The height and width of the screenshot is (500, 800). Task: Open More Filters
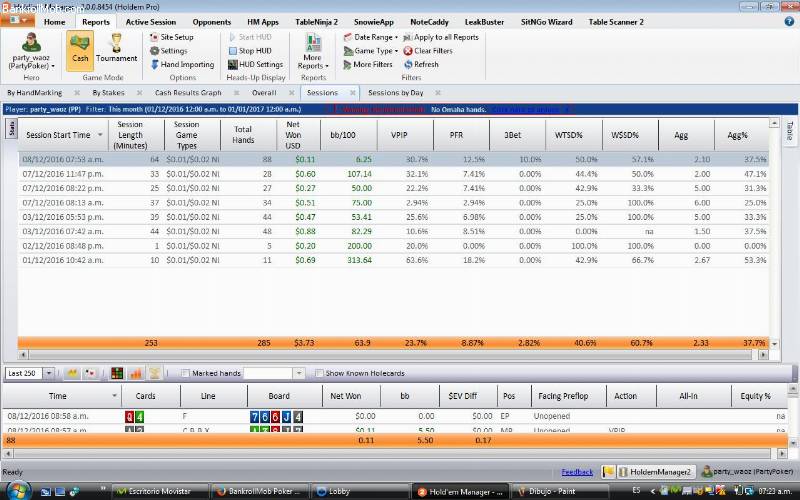pyautogui.click(x=368, y=64)
